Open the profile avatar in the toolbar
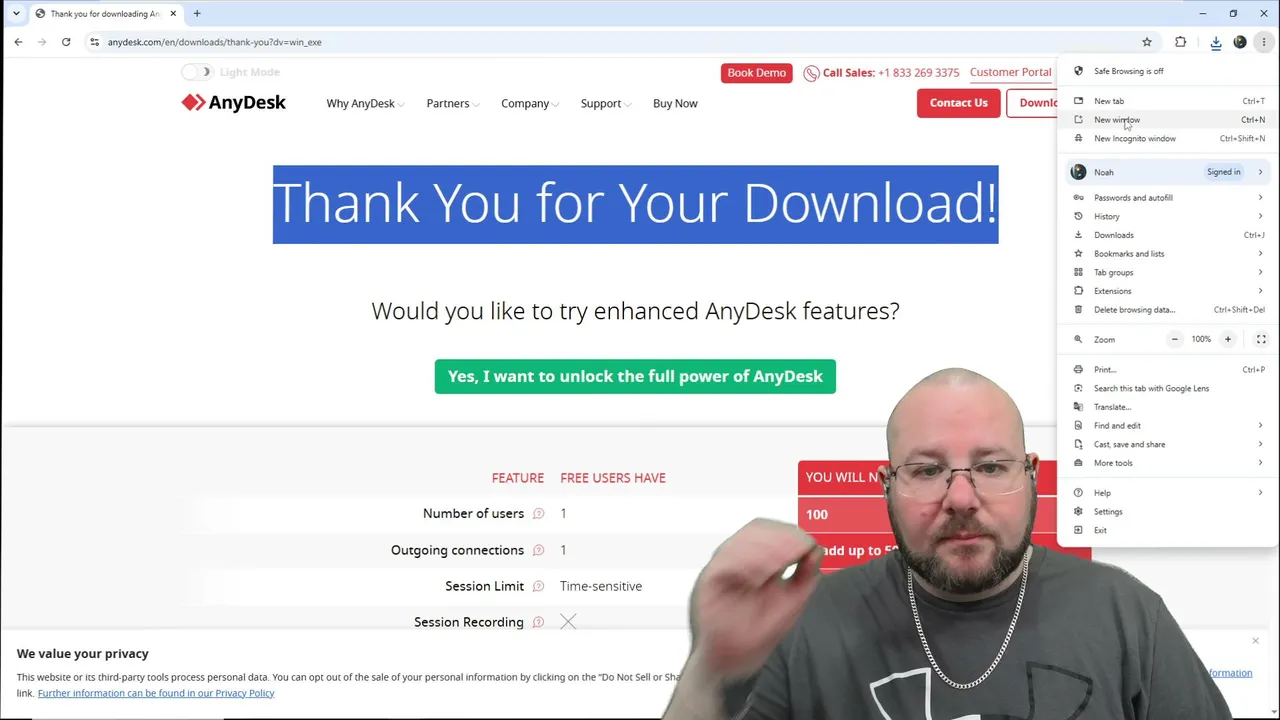Viewport: 1280px width, 720px height. pos(1240,42)
